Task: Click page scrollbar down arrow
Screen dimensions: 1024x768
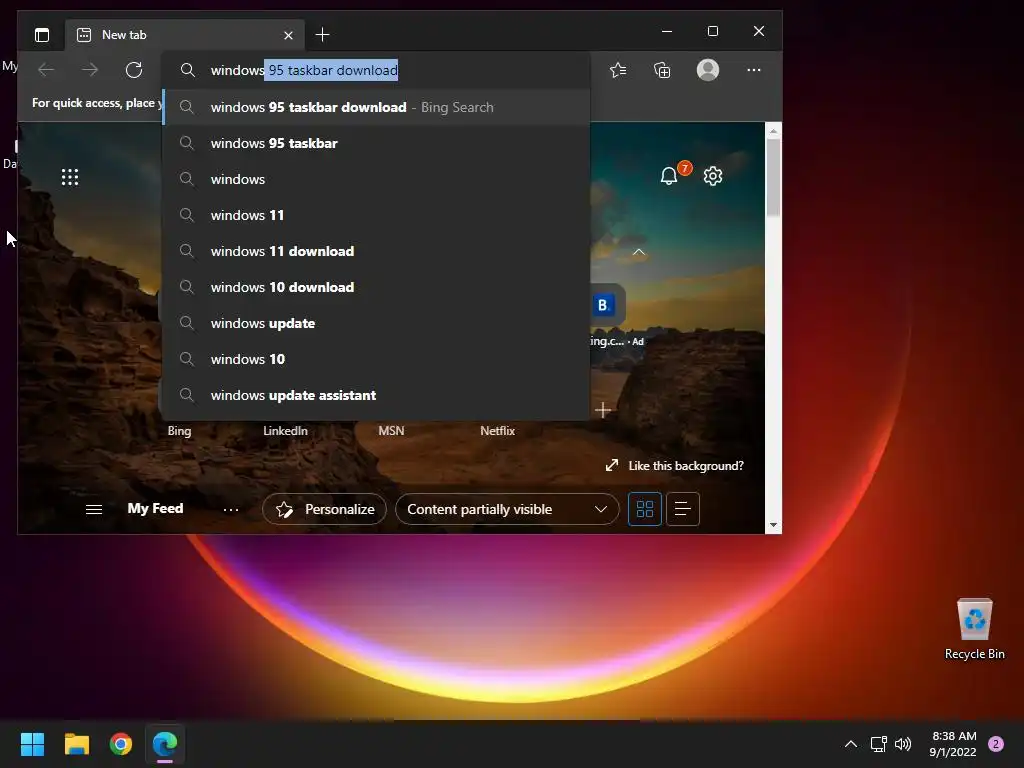Action: tap(773, 525)
